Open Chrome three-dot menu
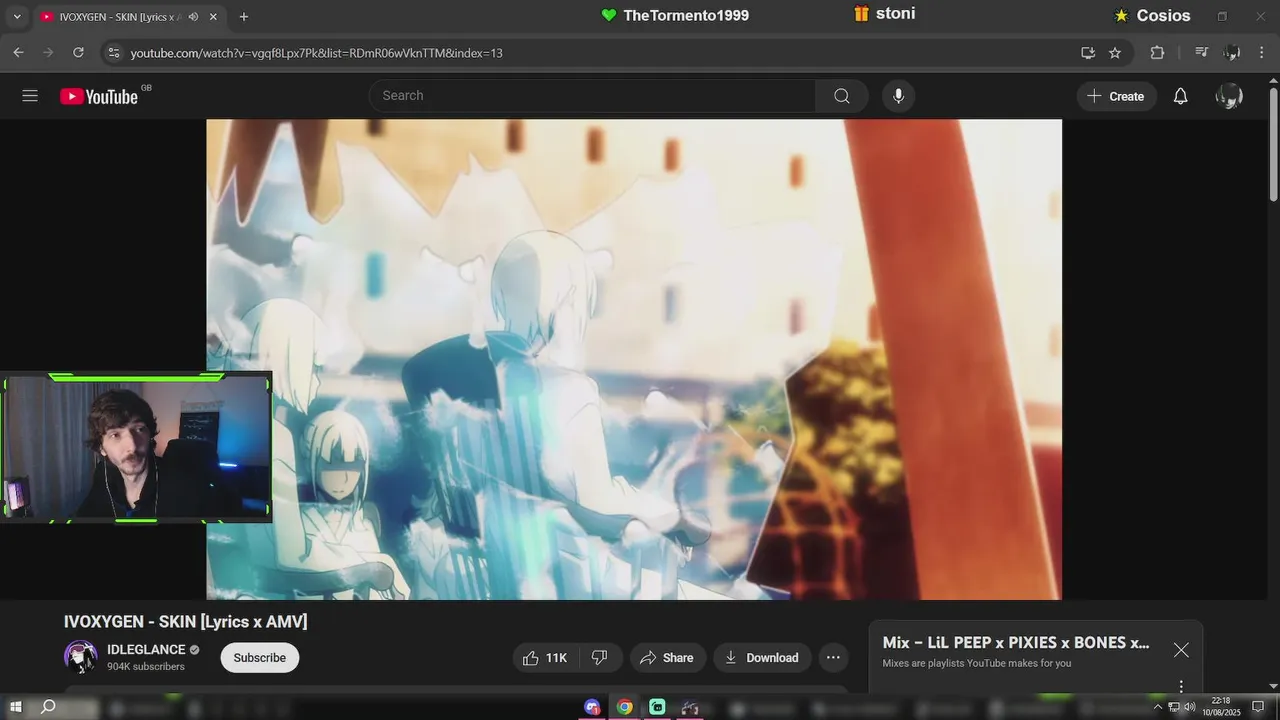The height and width of the screenshot is (720, 1280). pyautogui.click(x=1261, y=53)
